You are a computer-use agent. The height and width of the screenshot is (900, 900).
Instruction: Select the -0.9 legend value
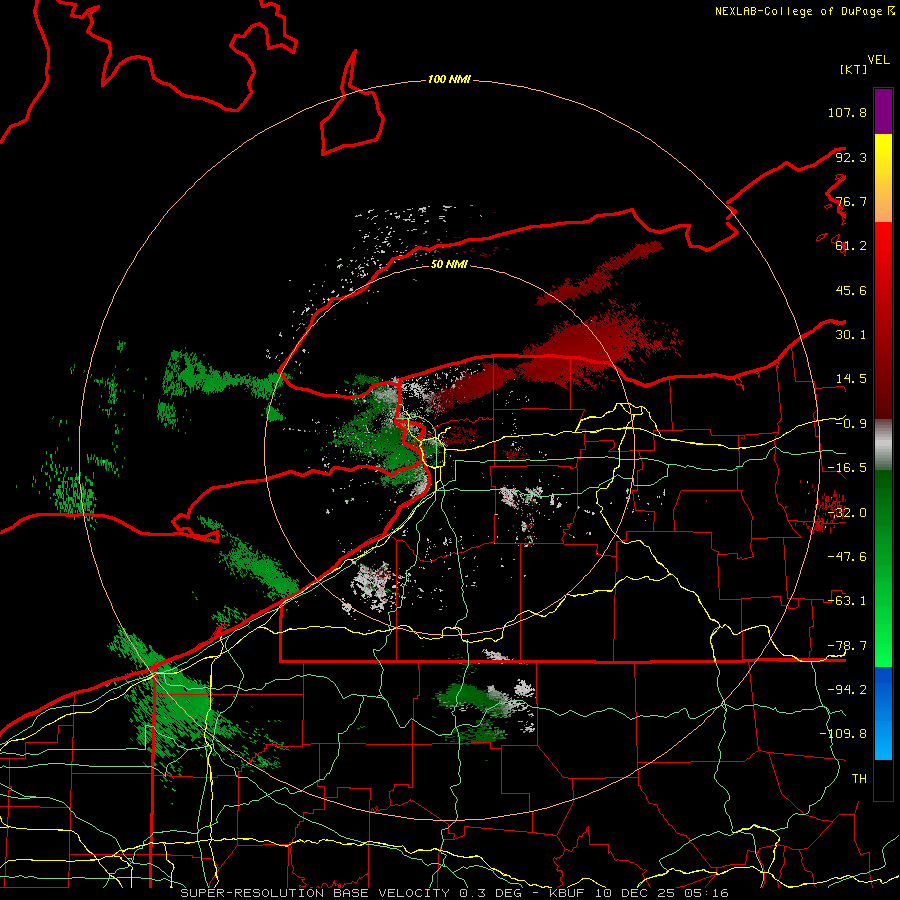coord(851,424)
